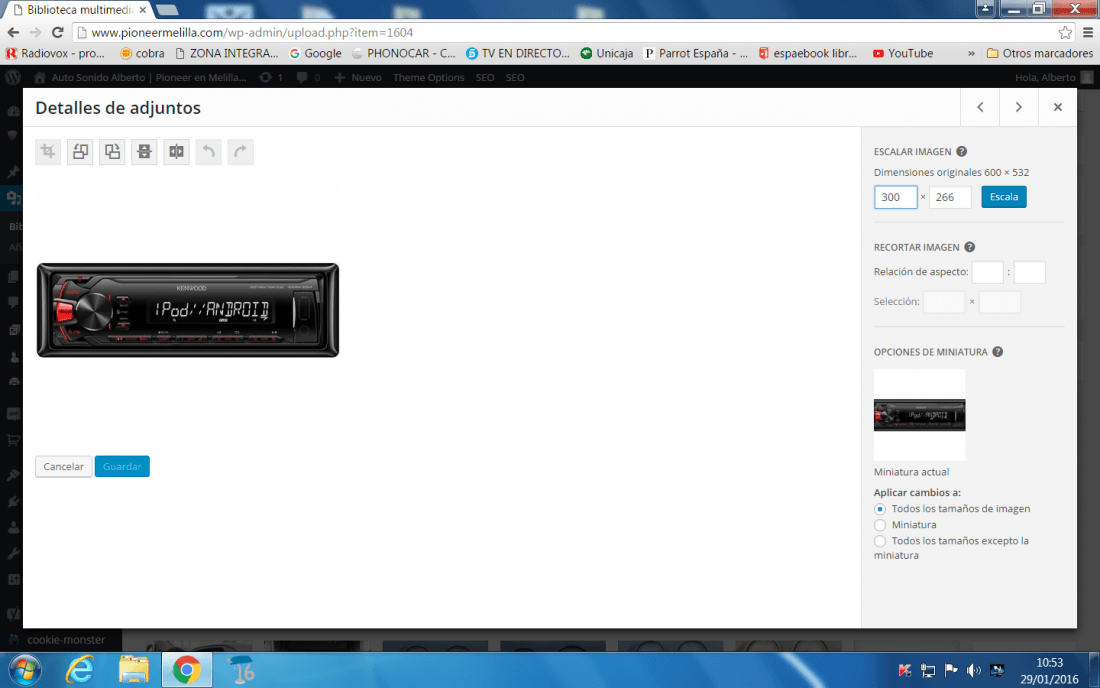Flip image horizontally

pos(176,151)
